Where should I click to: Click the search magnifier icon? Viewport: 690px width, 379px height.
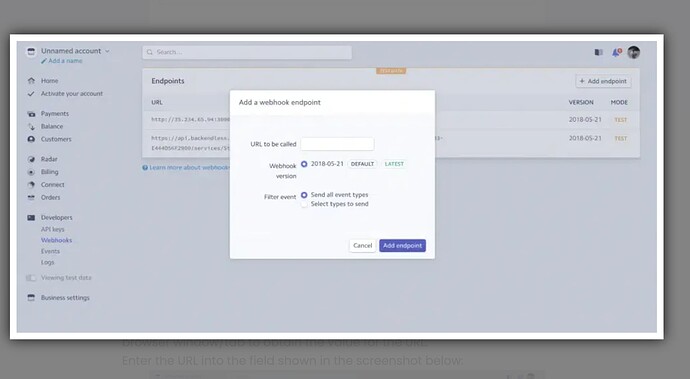[150, 52]
